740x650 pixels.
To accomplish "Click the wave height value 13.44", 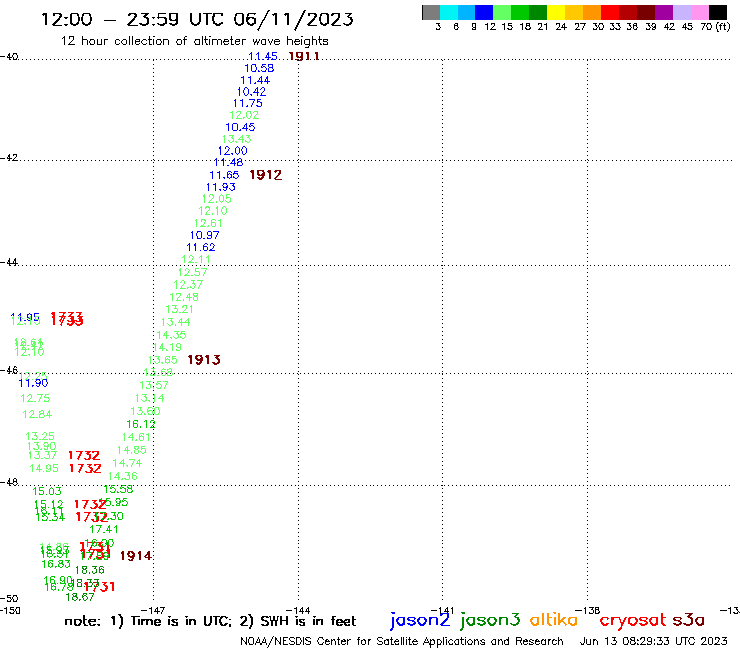I will 176,322.
